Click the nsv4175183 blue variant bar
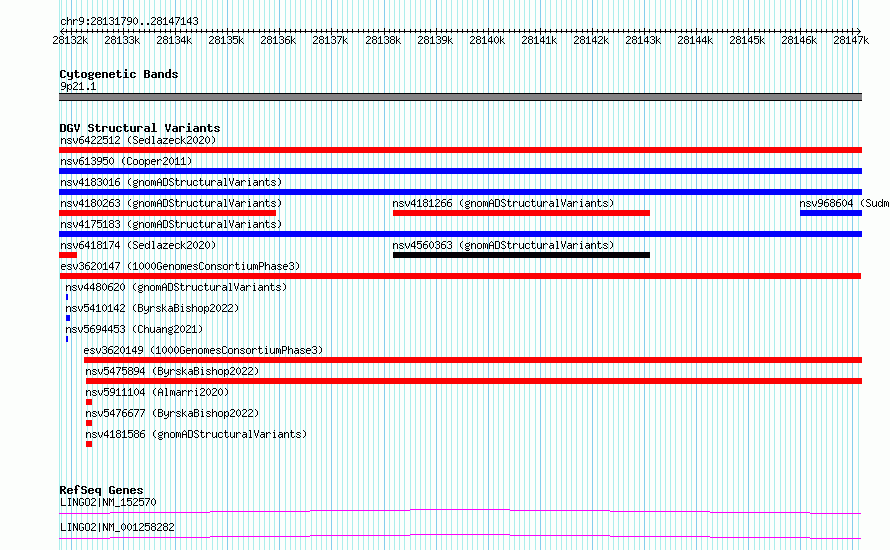Viewport: 890px width, 550px height. pyautogui.click(x=460, y=234)
